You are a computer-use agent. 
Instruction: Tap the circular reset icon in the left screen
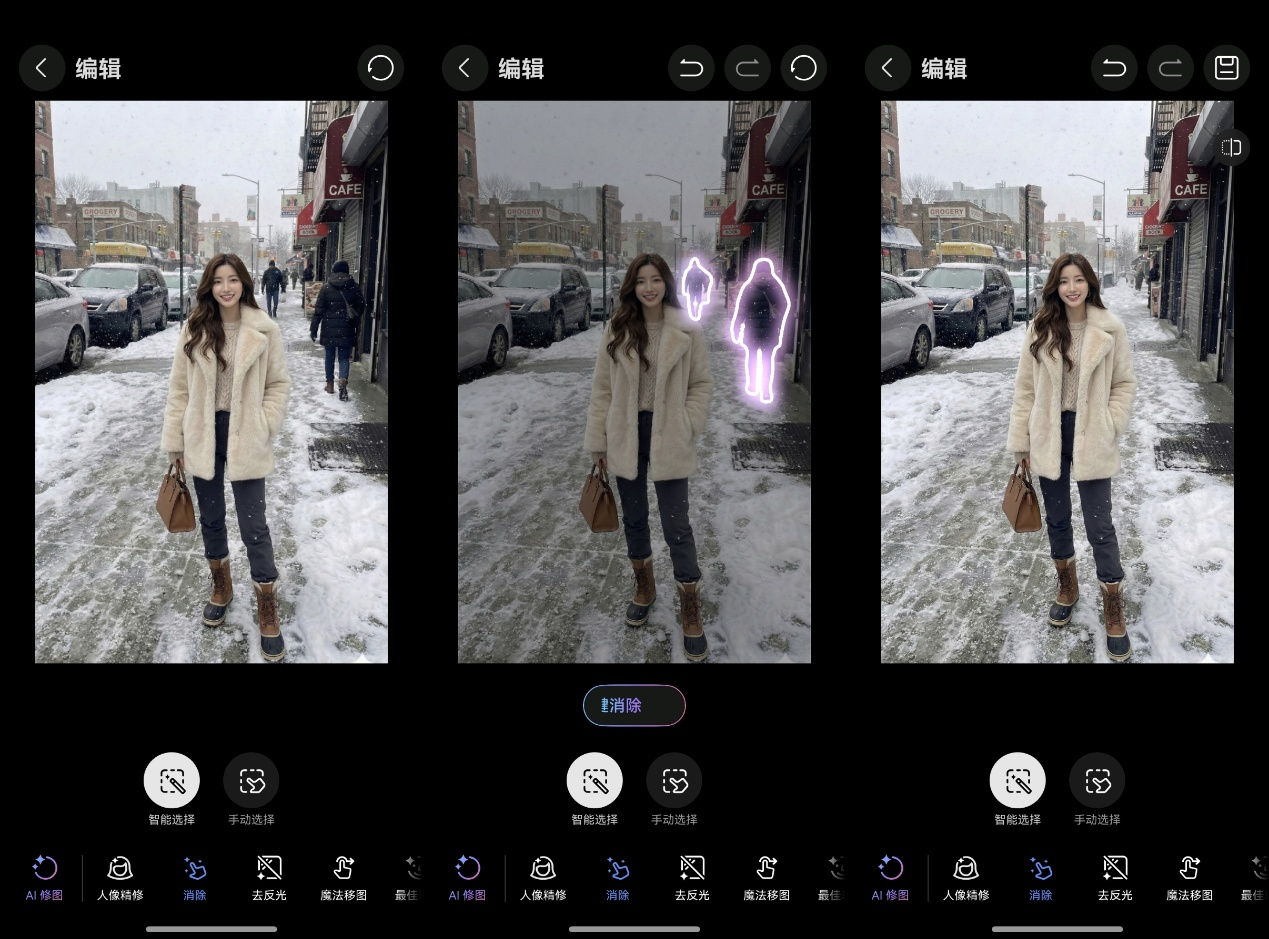(380, 68)
